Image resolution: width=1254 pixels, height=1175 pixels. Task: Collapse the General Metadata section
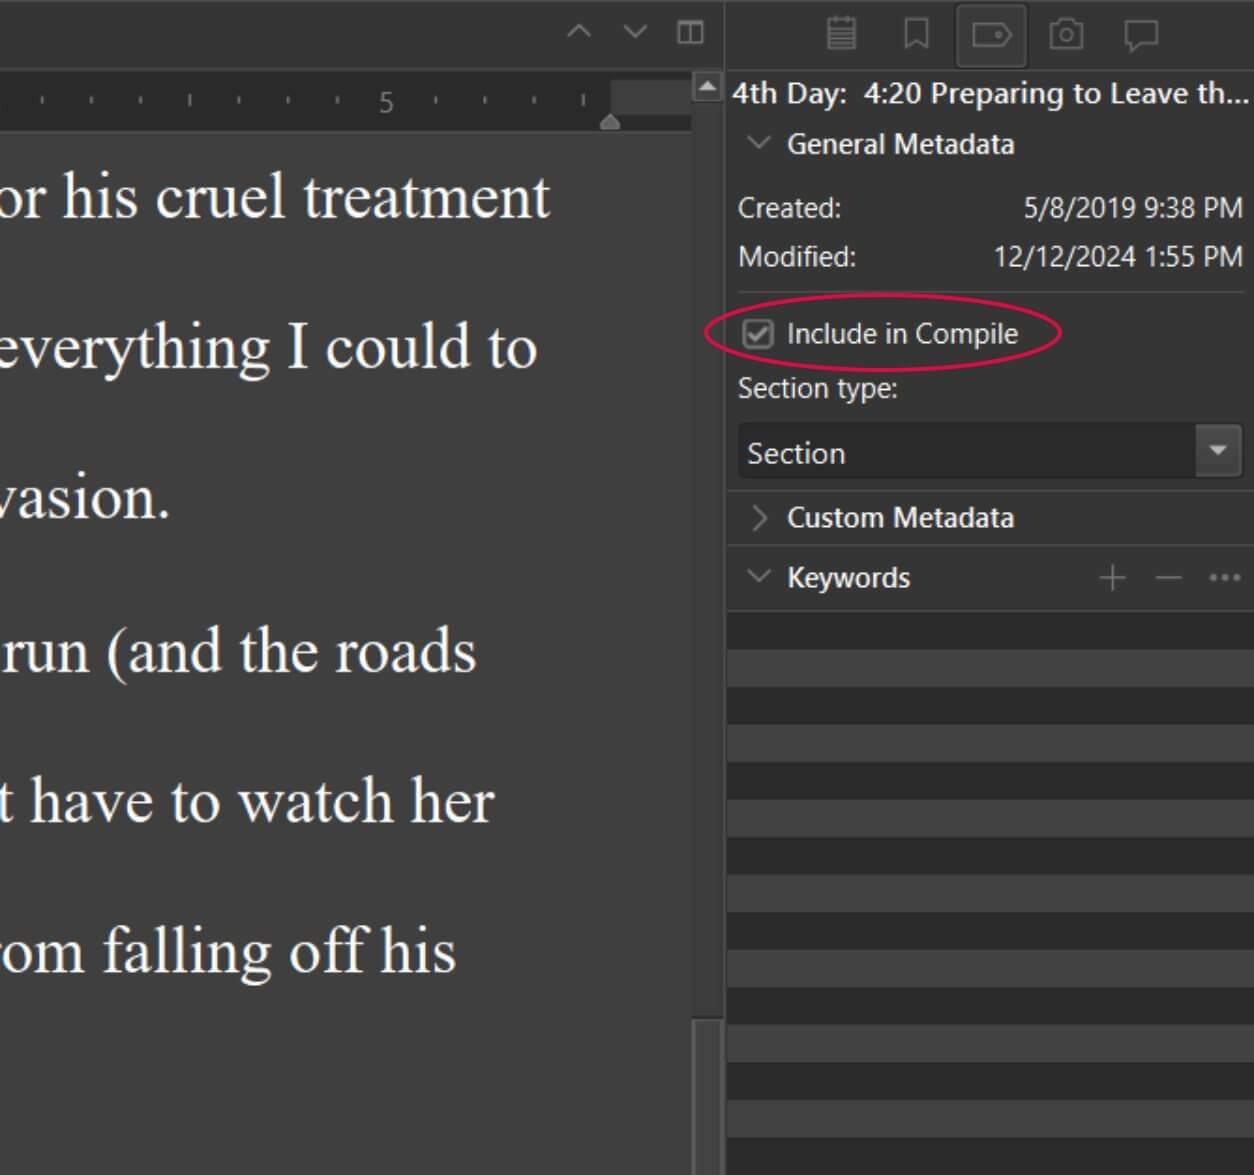click(x=759, y=144)
